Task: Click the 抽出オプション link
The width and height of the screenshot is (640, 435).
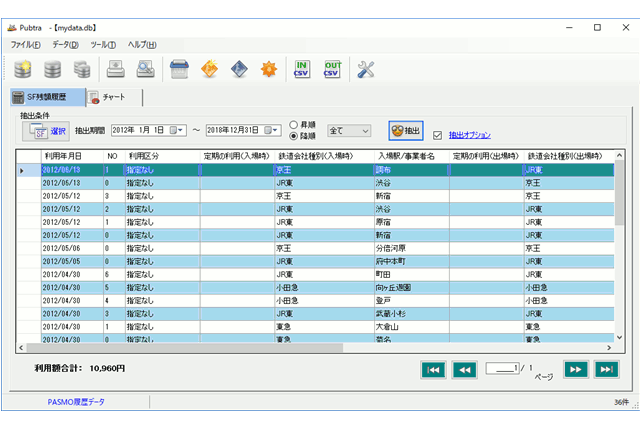Action: click(469, 134)
